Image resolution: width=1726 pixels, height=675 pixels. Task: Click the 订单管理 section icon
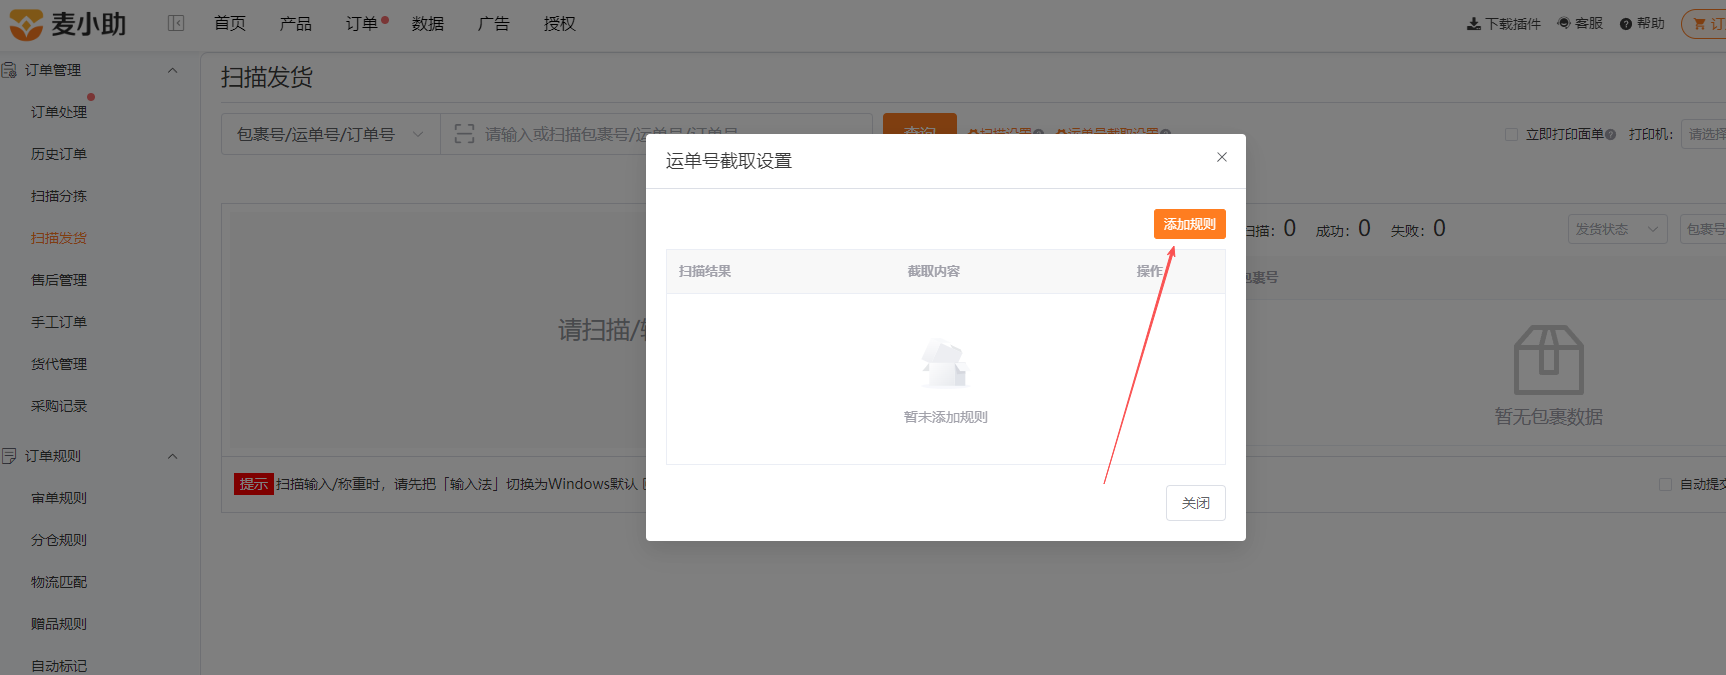(x=9, y=70)
